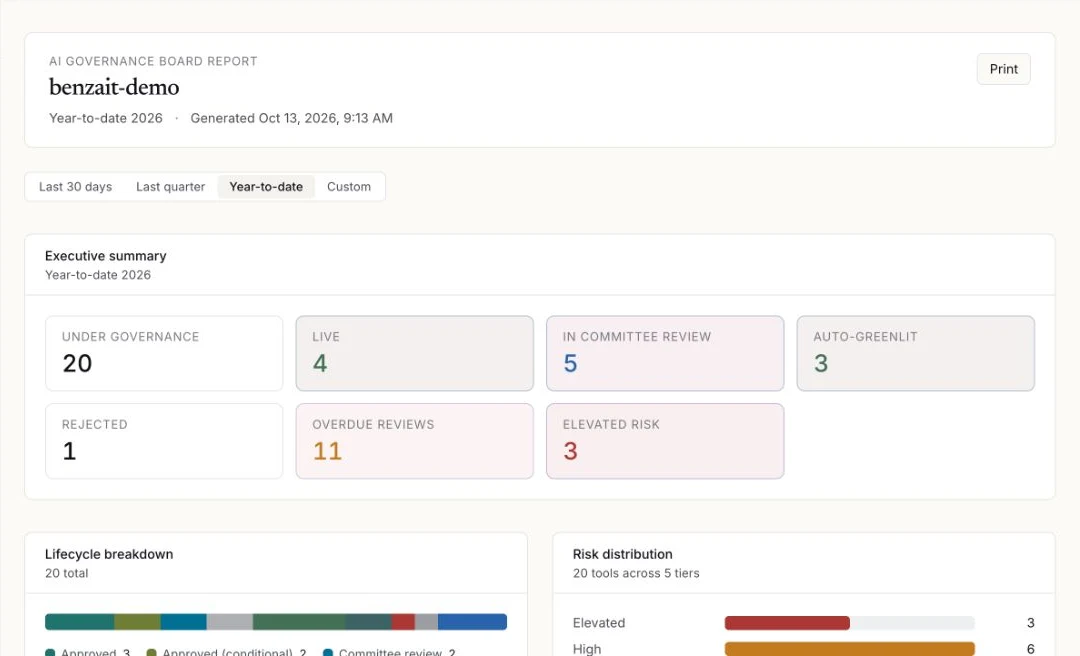Click the Risk distribution heading
This screenshot has width=1080, height=656.
pos(623,554)
